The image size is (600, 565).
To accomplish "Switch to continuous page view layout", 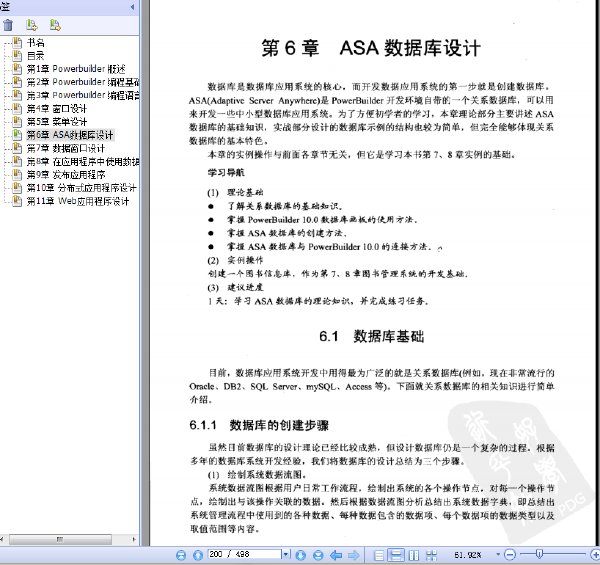I will tap(396, 555).
